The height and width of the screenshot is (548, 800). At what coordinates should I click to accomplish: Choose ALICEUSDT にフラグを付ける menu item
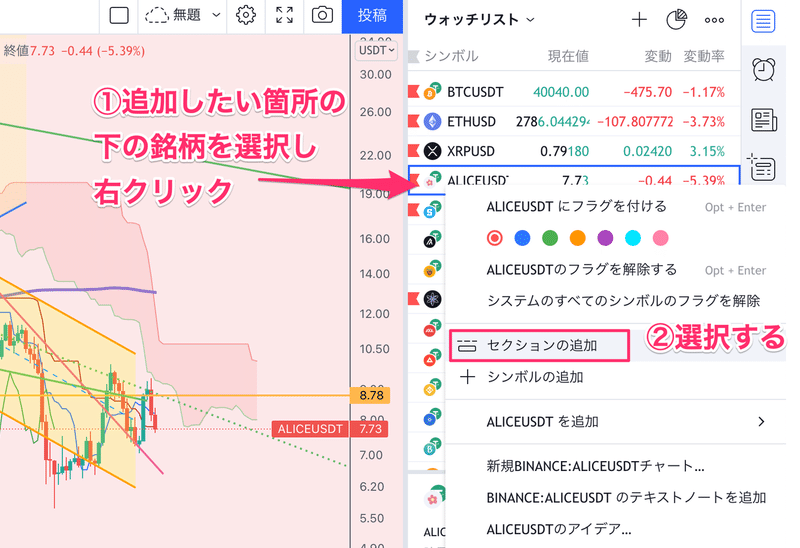pos(616,207)
